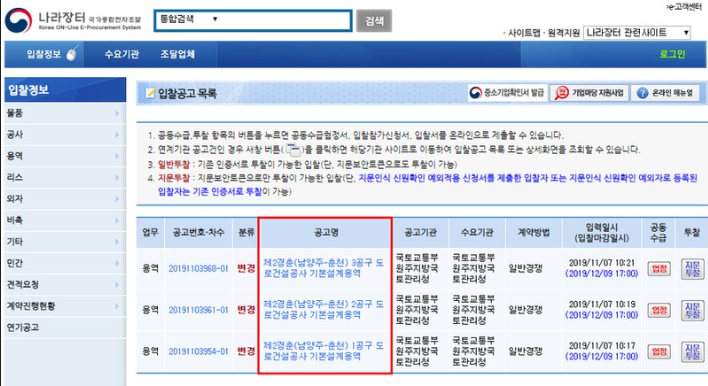Click 지문투찰 icon for the 1공구 row

pos(692,352)
